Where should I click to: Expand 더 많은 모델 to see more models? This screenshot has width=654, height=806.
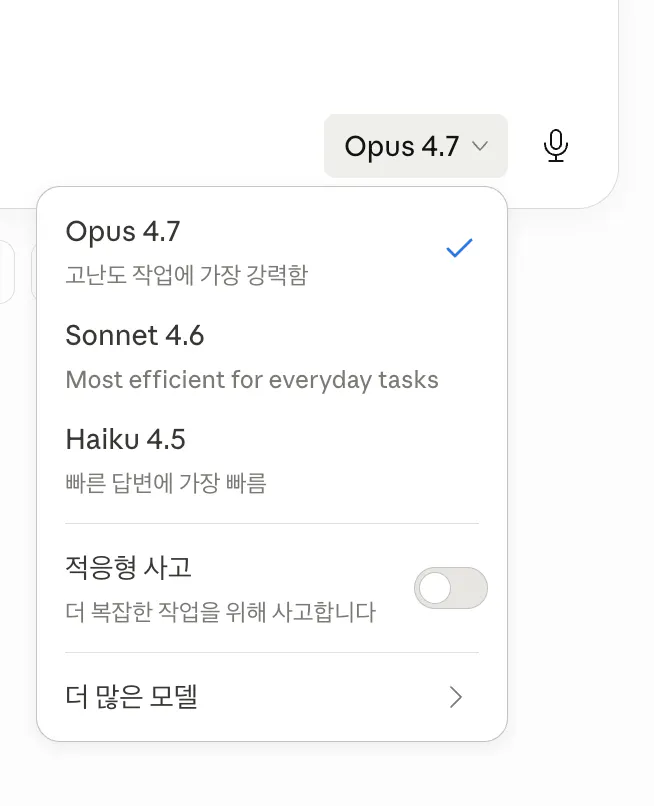pos(131,698)
